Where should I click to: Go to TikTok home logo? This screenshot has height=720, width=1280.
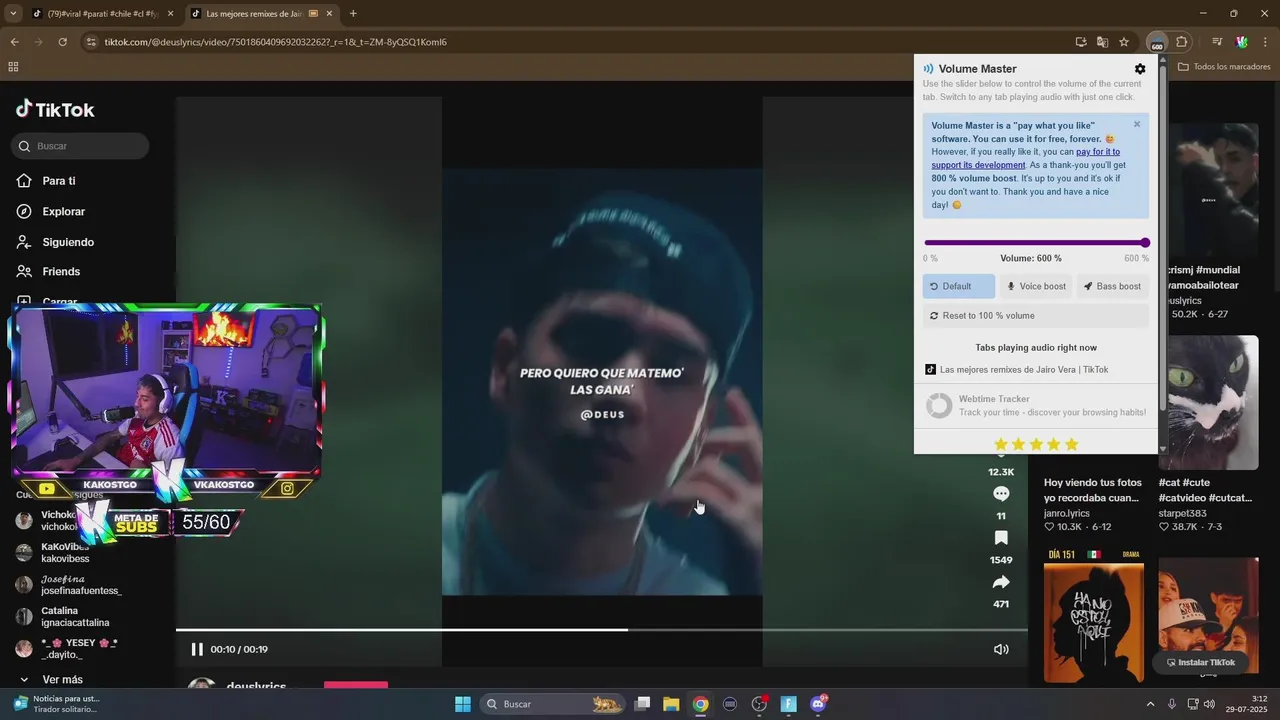pyautogui.click(x=55, y=110)
